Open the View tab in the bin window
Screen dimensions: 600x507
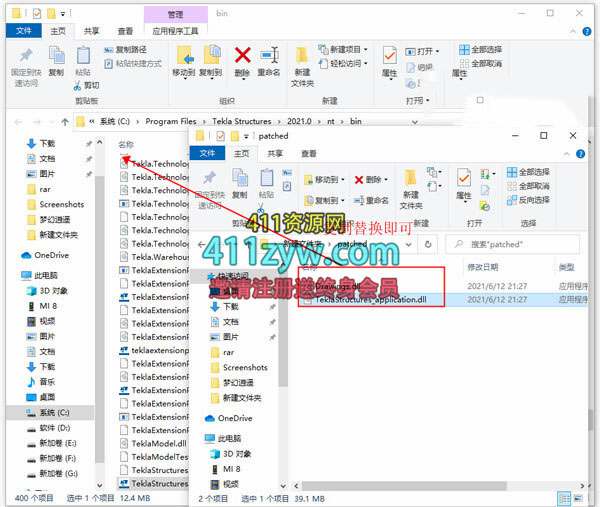point(125,31)
